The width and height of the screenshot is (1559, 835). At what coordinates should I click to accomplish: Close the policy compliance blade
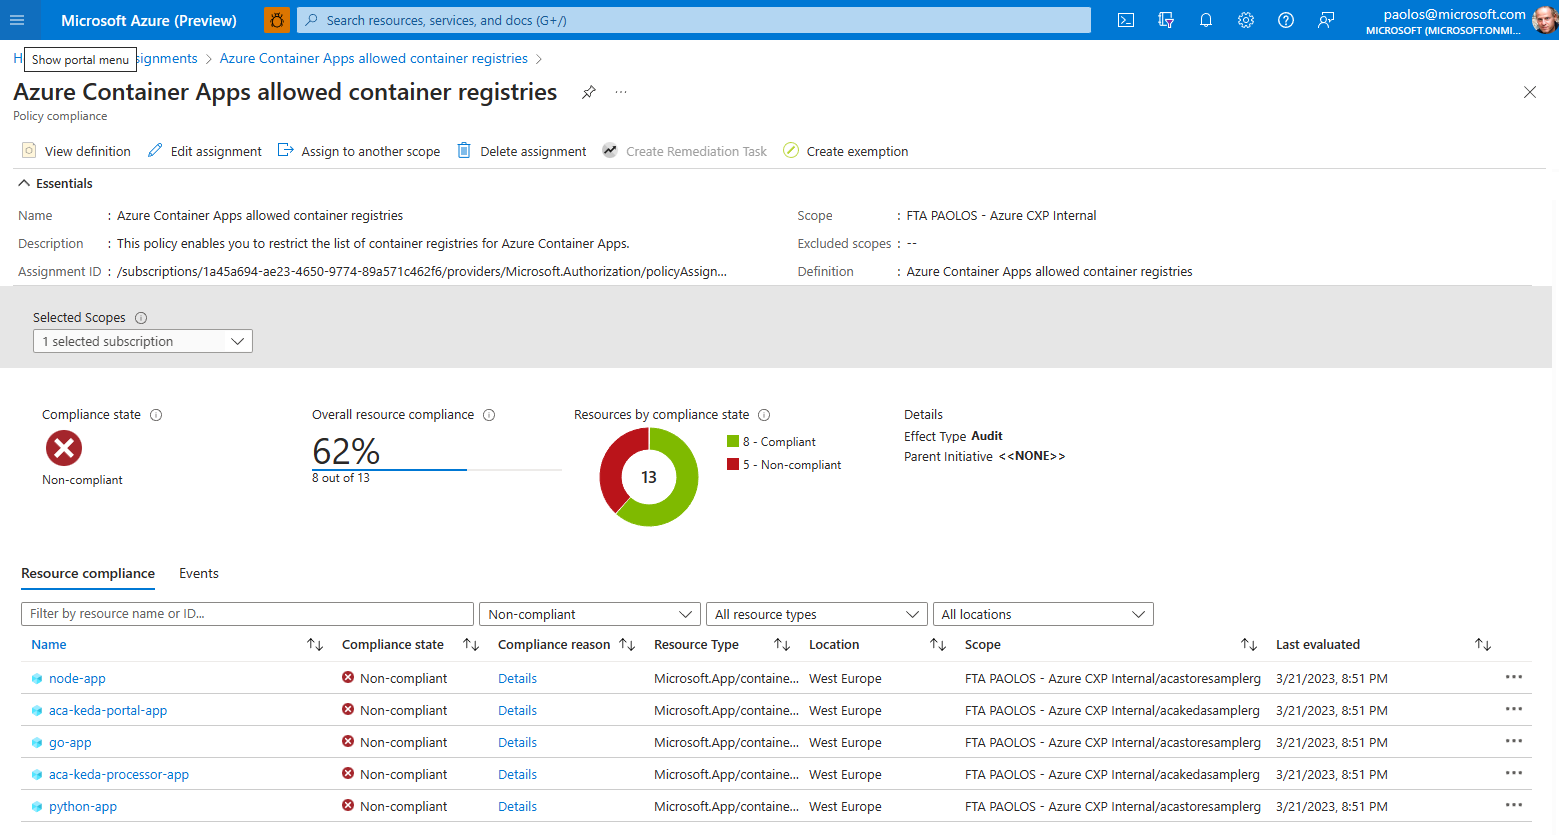1530,92
